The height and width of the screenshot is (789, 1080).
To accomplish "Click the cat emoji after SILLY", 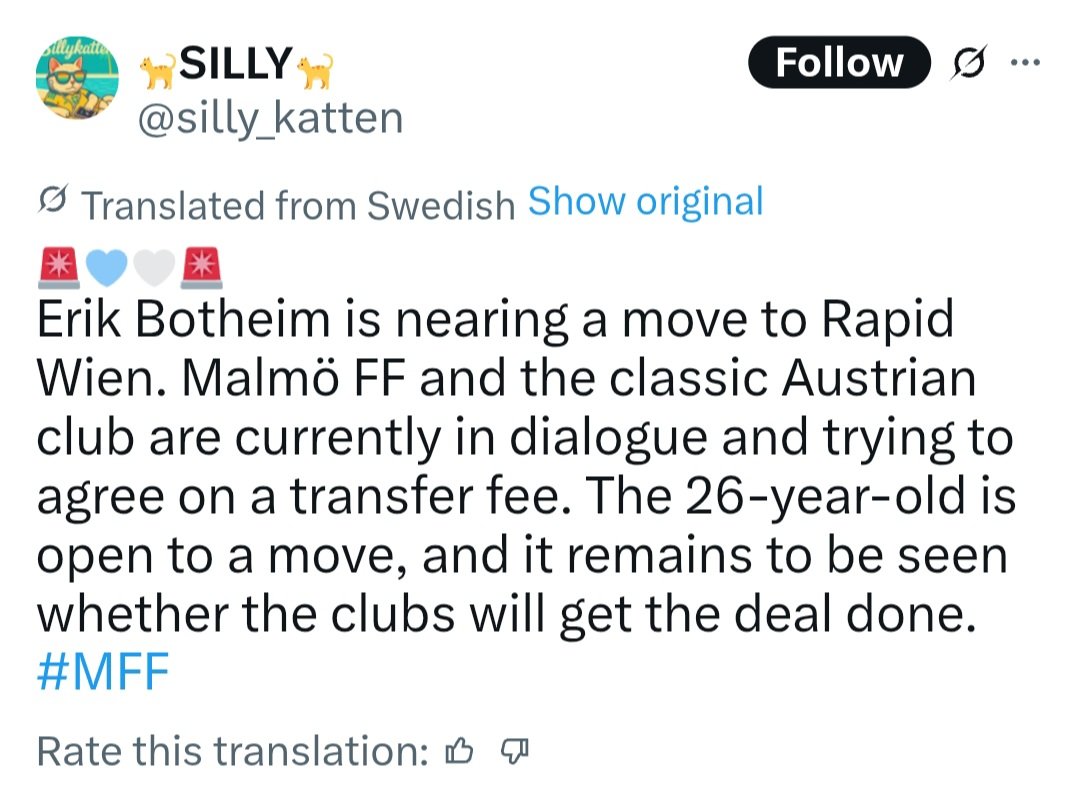I will [x=316, y=70].
